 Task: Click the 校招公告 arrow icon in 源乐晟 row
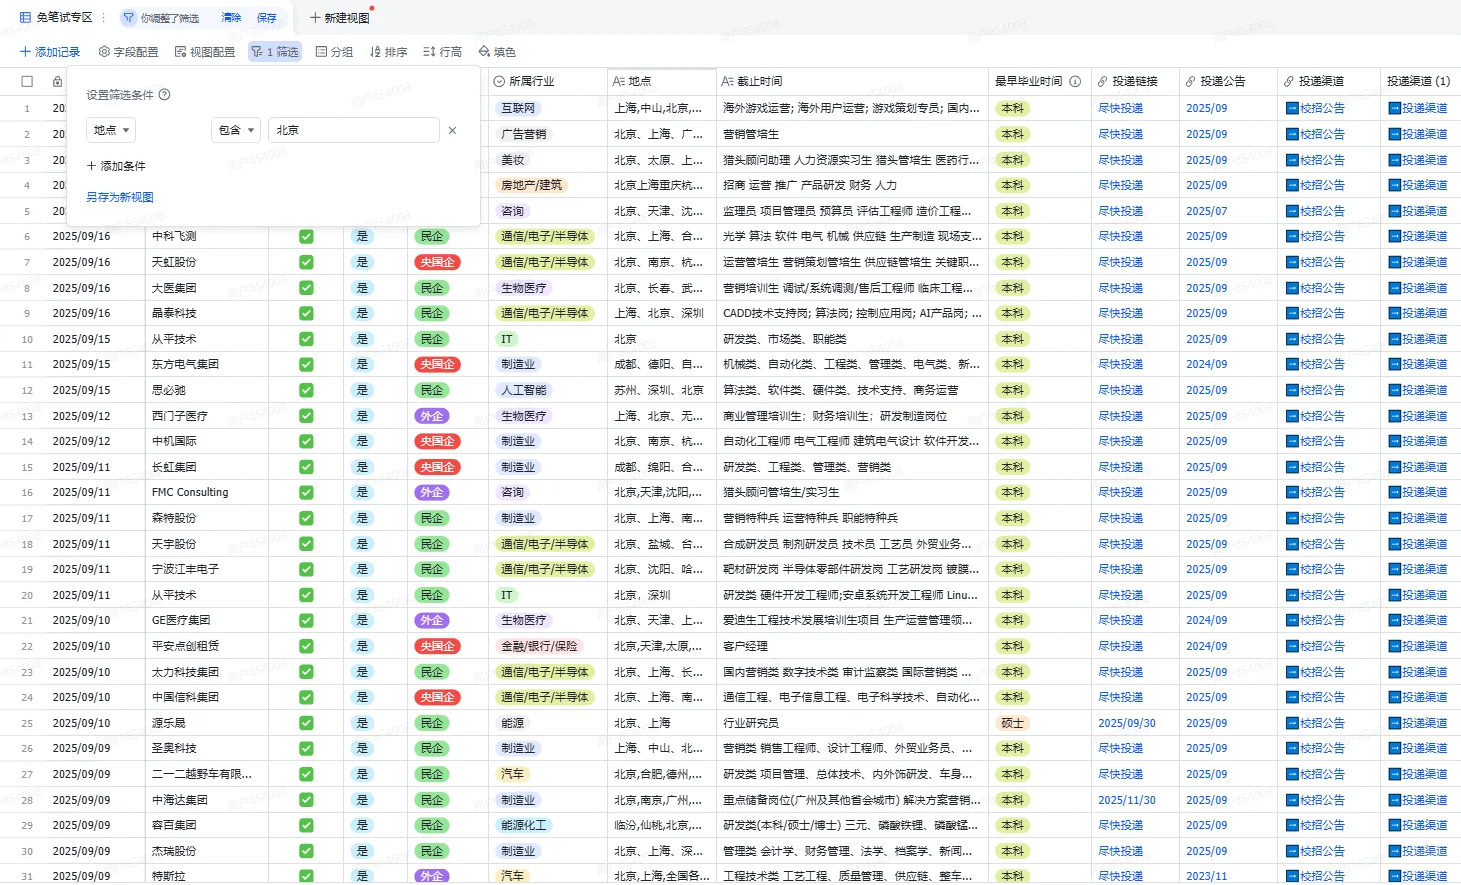pos(1292,723)
